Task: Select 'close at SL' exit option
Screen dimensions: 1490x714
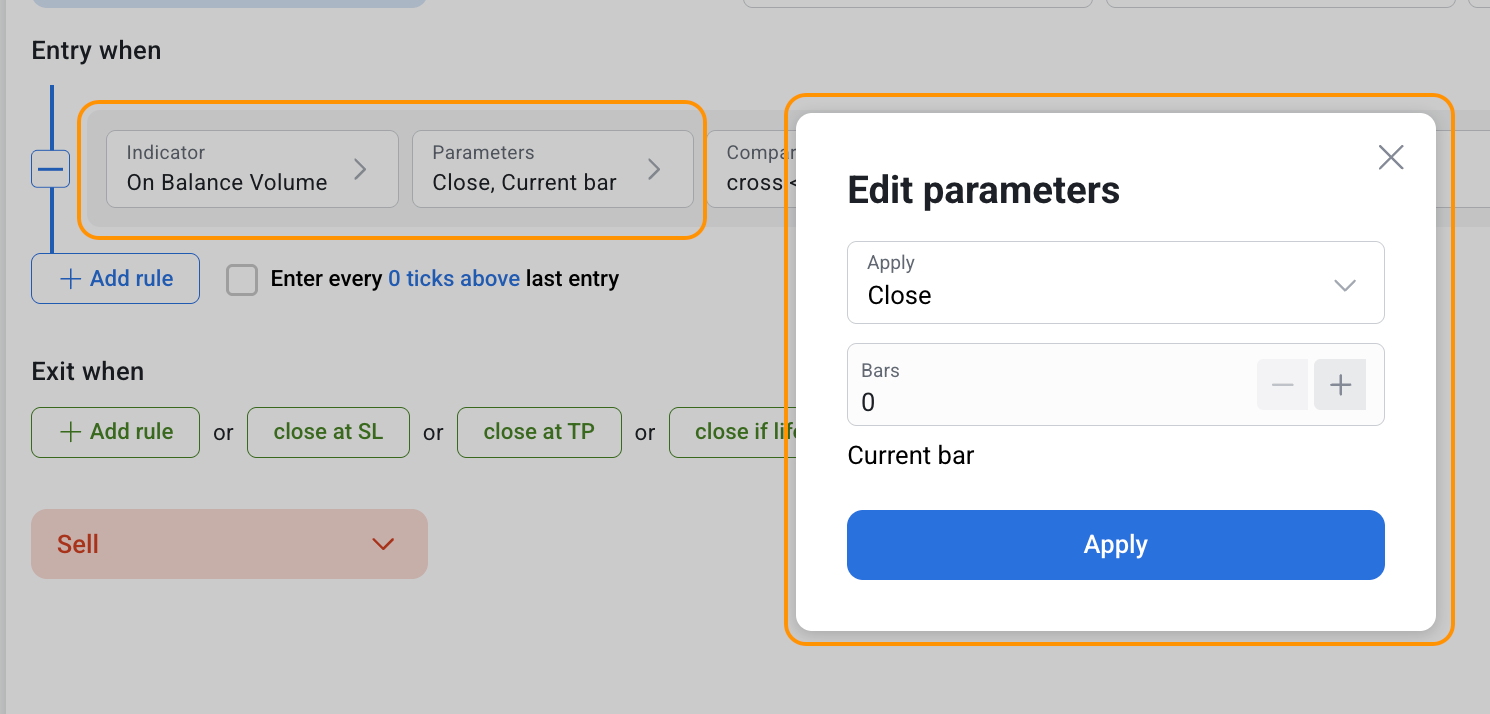Action: (328, 432)
